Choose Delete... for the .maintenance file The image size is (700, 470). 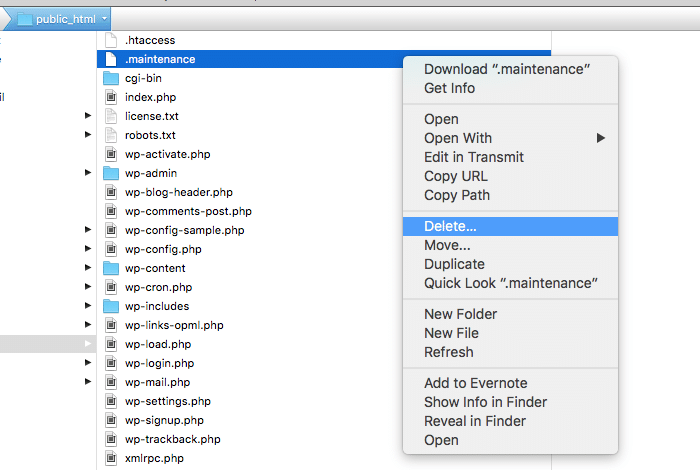click(510, 226)
